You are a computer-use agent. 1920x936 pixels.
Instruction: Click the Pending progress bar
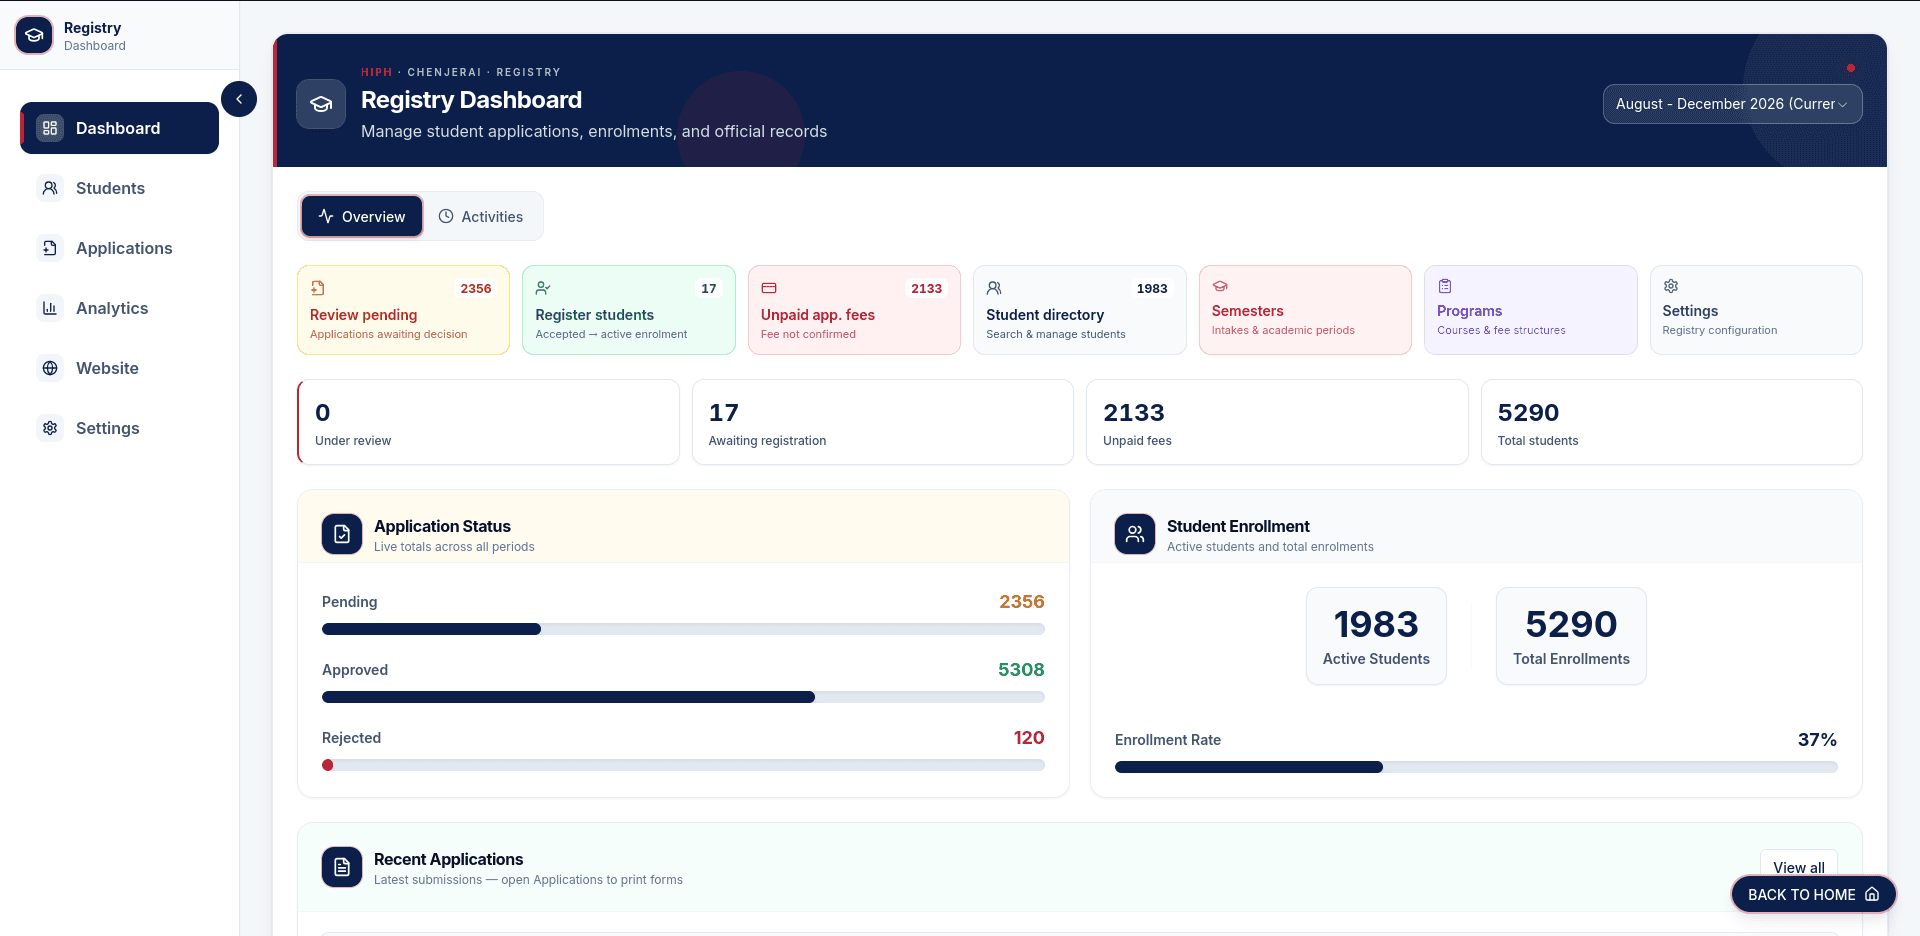pyautogui.click(x=683, y=629)
